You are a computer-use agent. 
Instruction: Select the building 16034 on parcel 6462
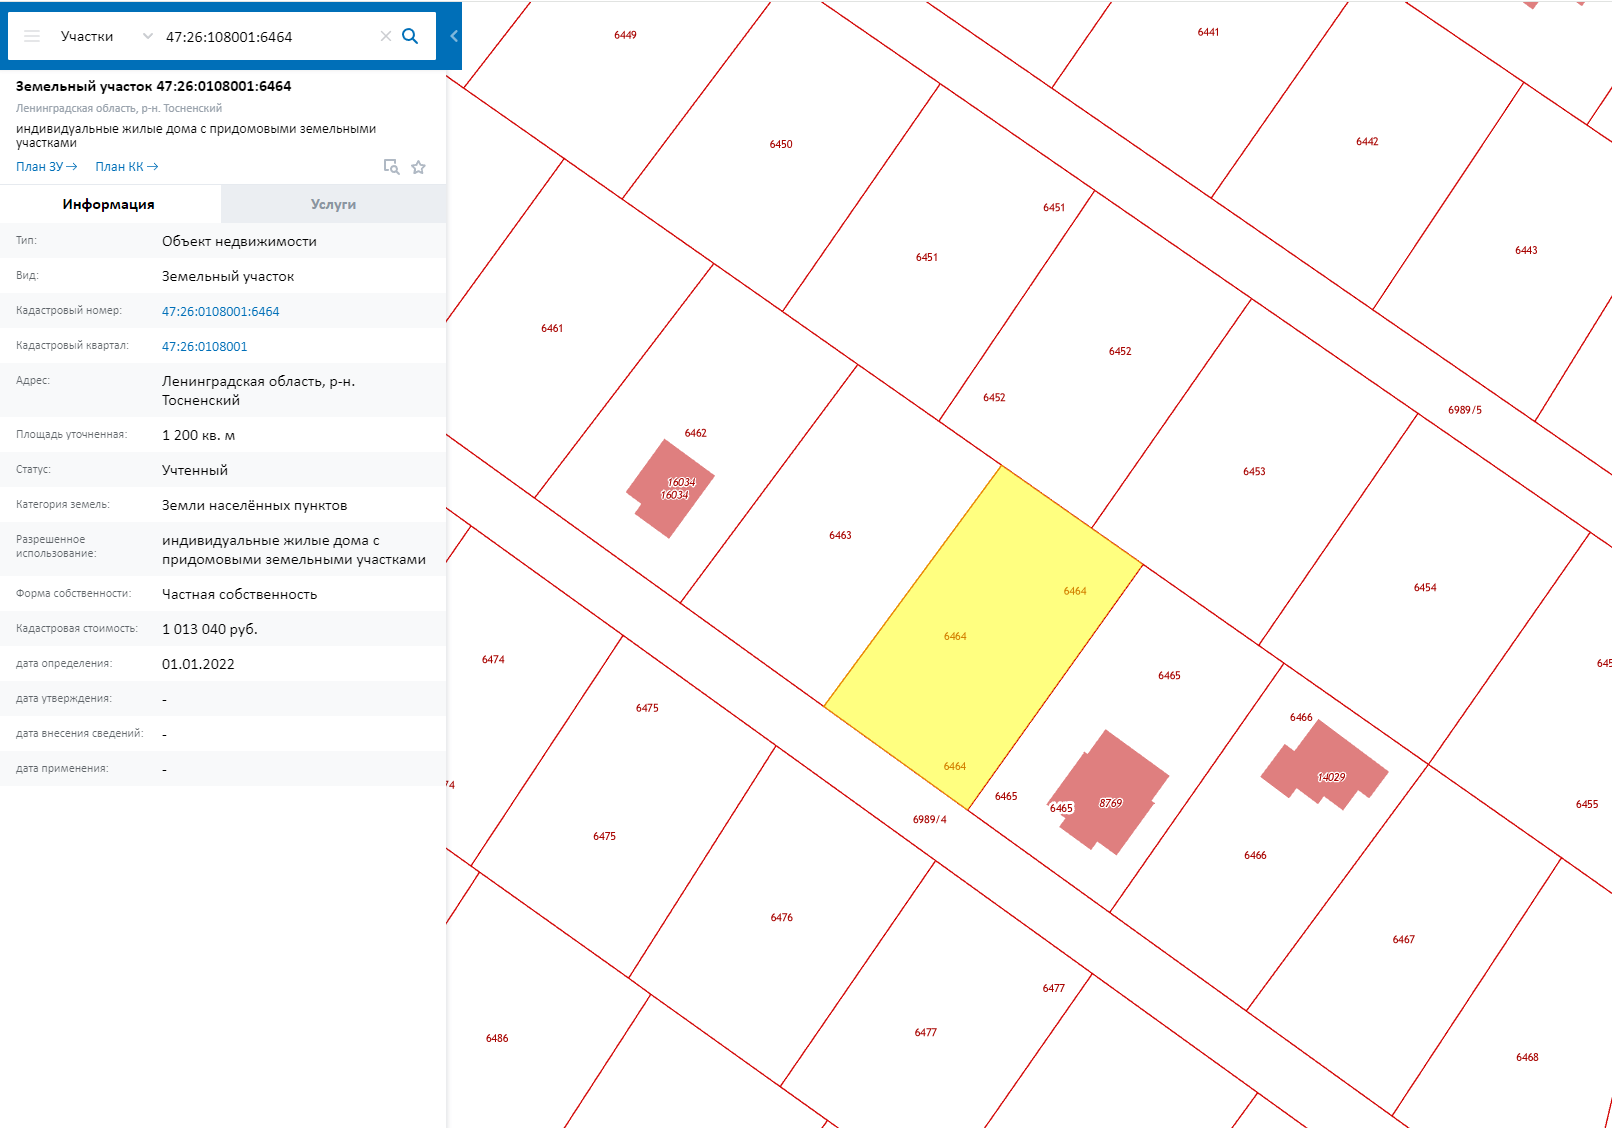(671, 488)
